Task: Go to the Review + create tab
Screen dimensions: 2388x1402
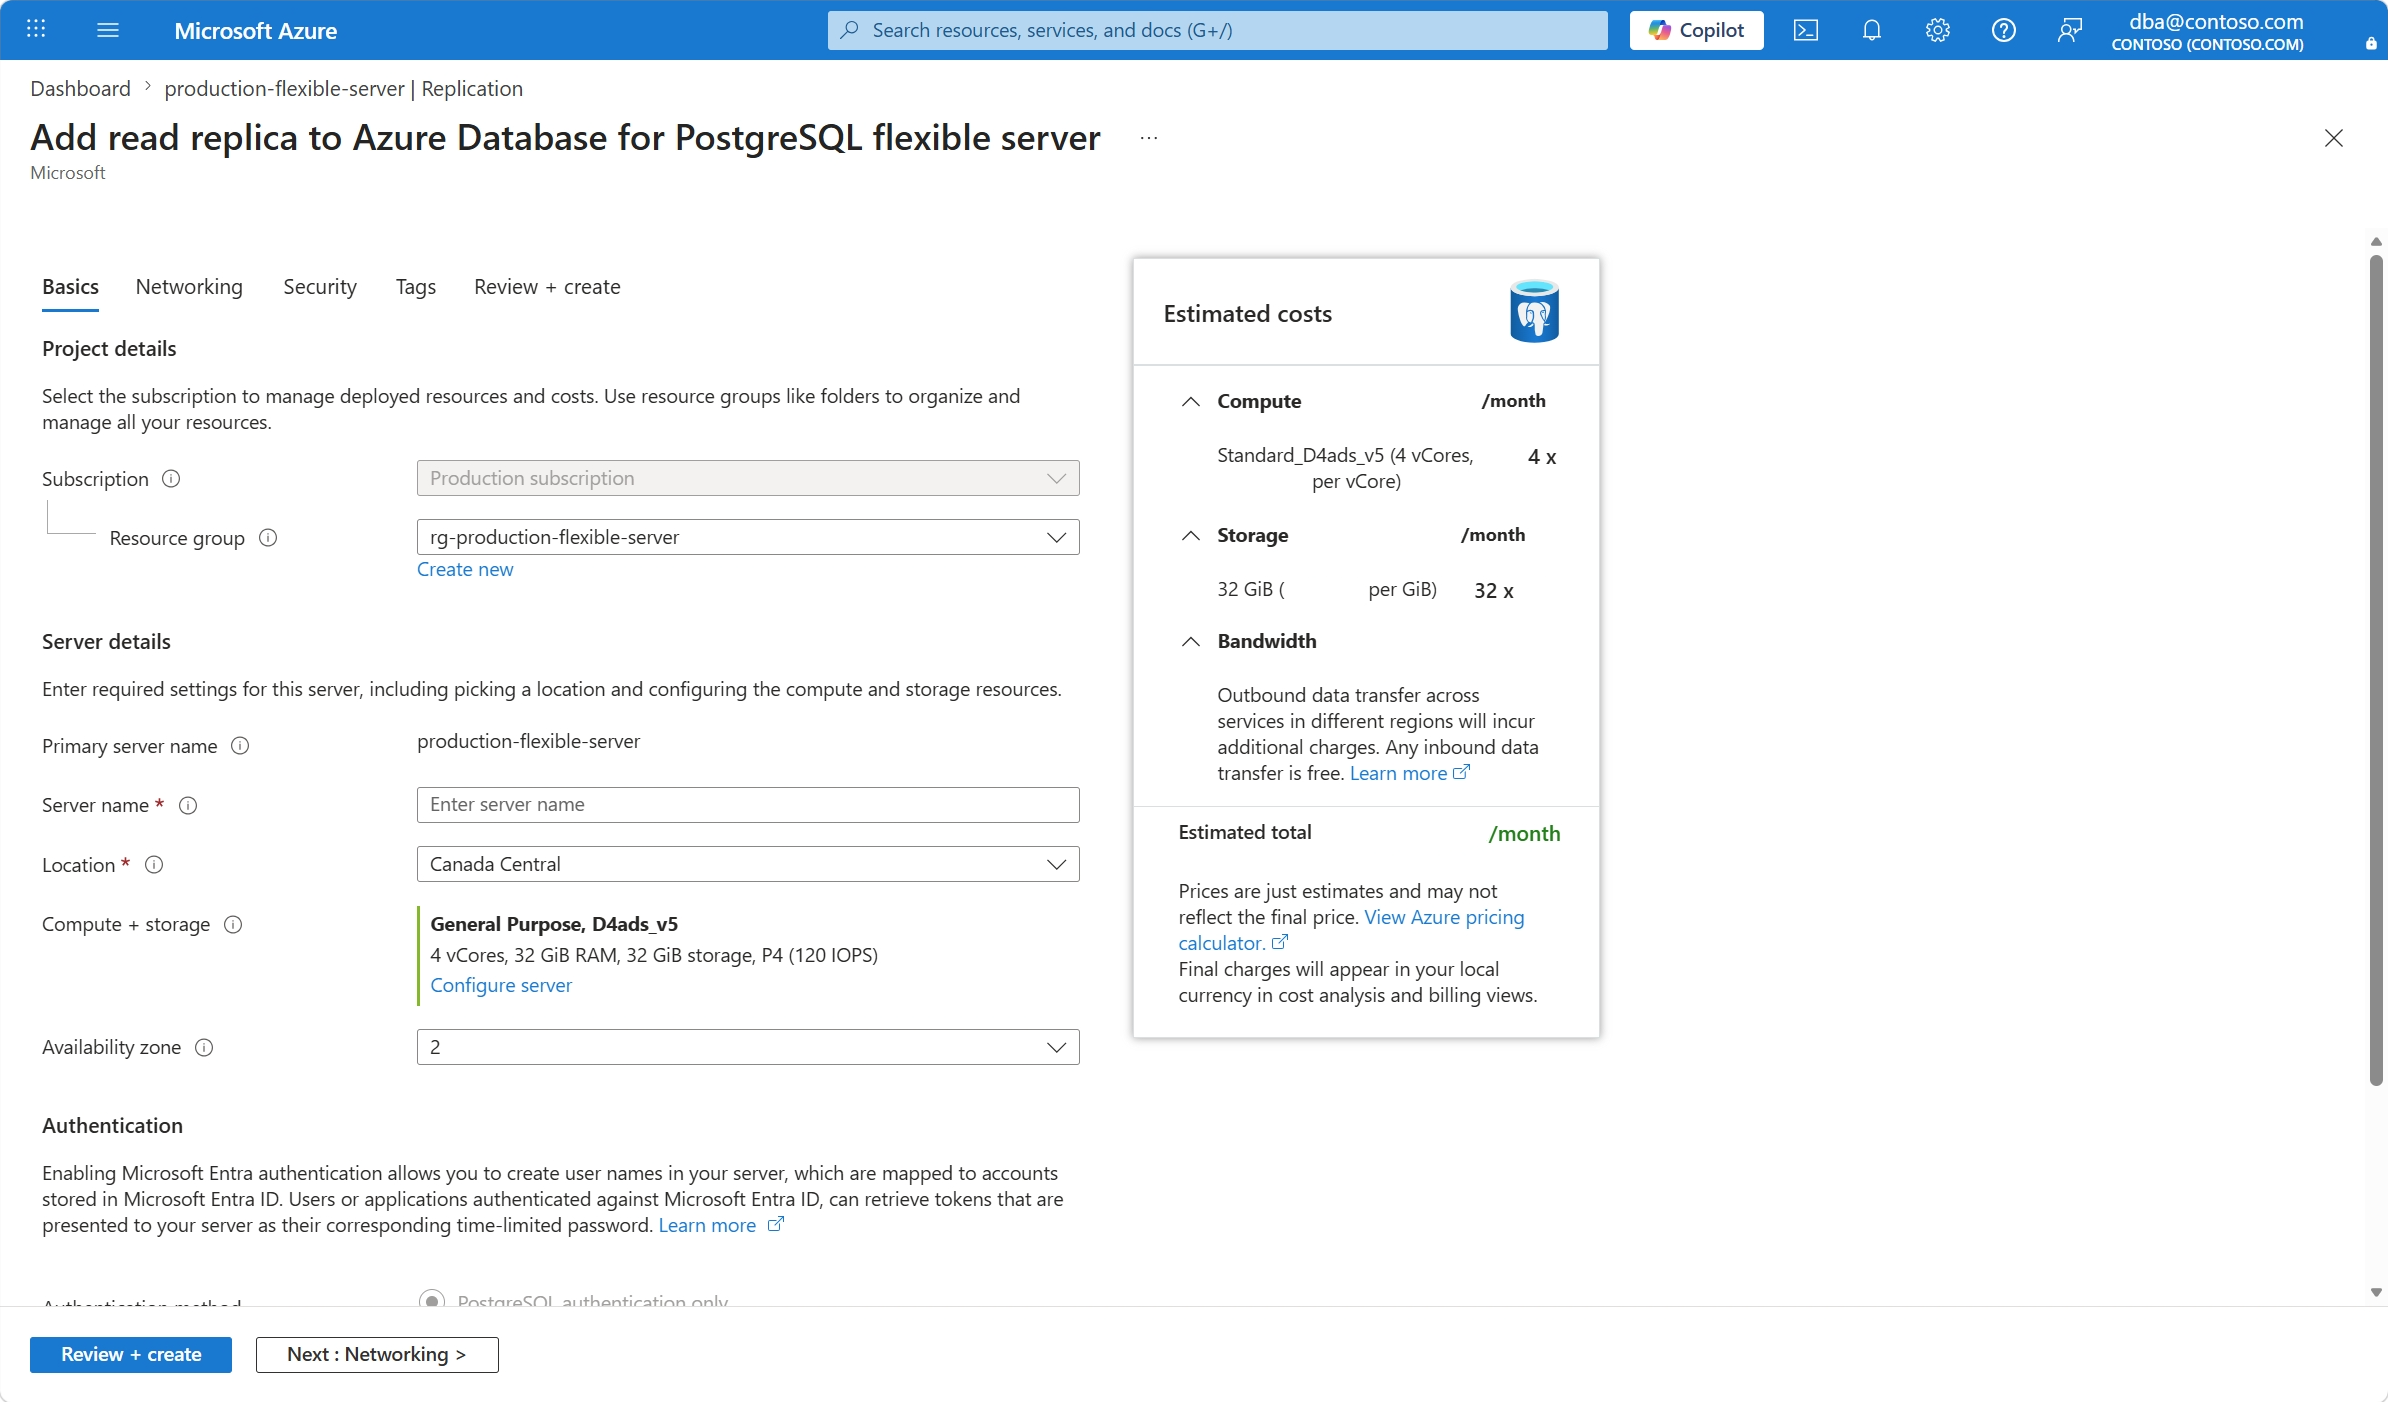Action: [x=547, y=287]
